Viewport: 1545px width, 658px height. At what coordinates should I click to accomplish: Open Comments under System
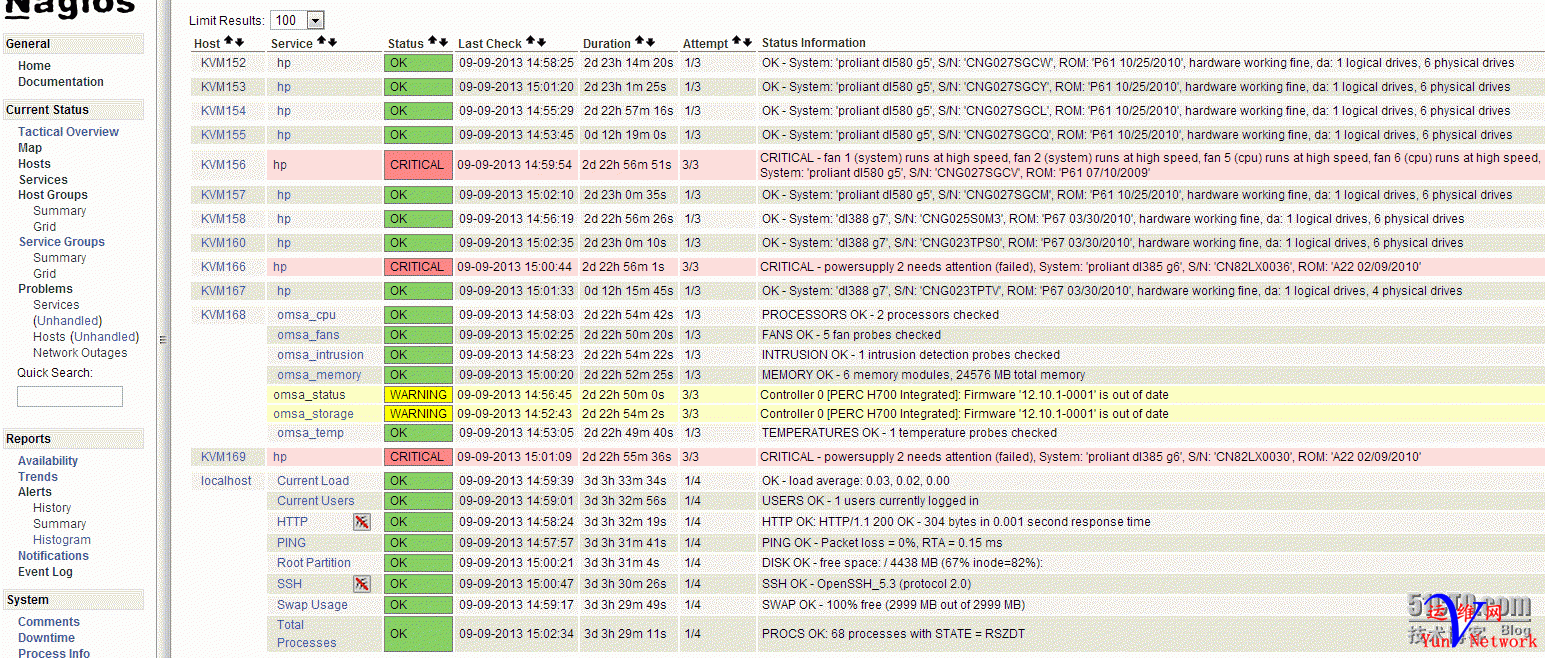pos(49,622)
